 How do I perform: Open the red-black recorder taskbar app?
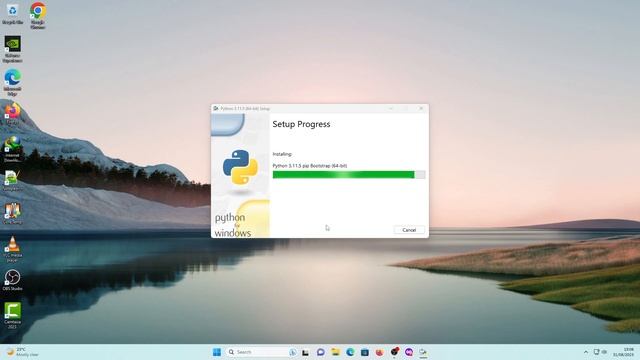394,352
